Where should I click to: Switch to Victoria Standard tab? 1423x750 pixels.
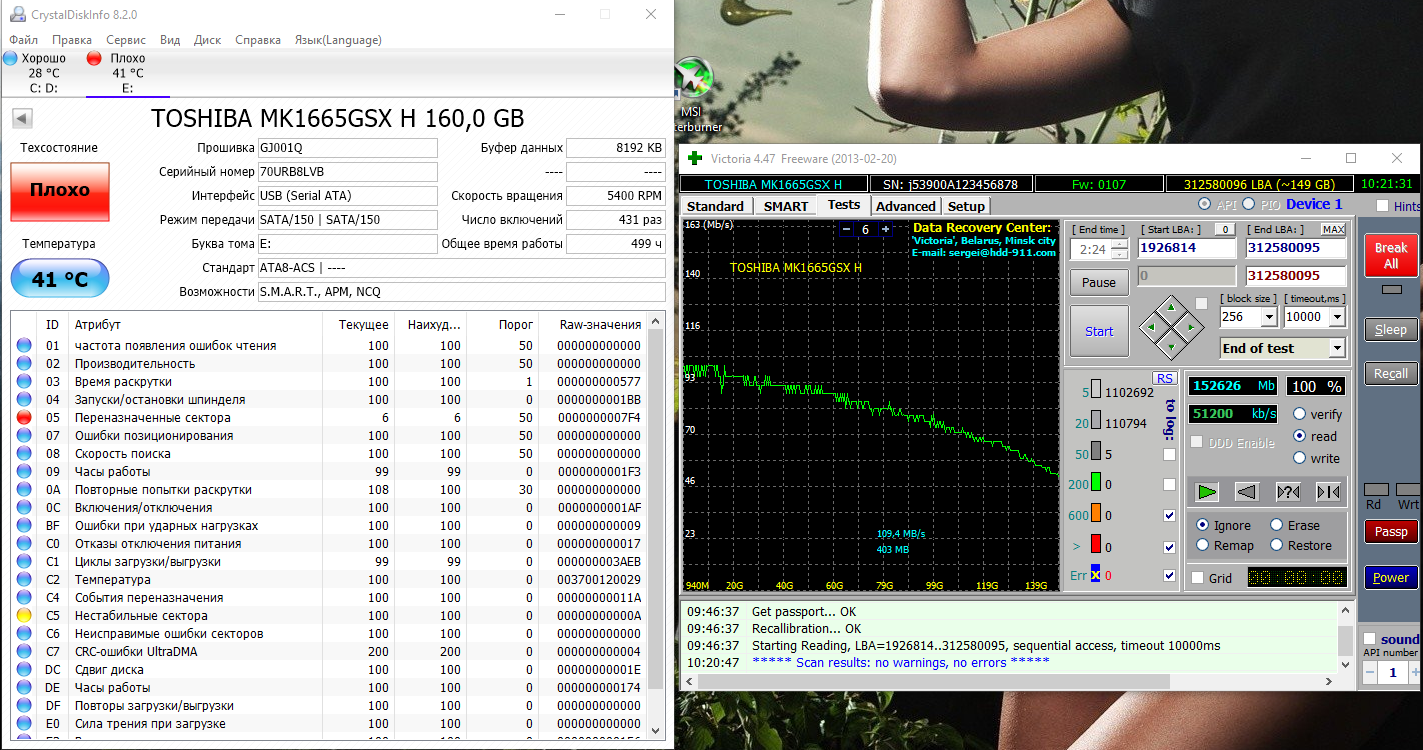tap(715, 206)
